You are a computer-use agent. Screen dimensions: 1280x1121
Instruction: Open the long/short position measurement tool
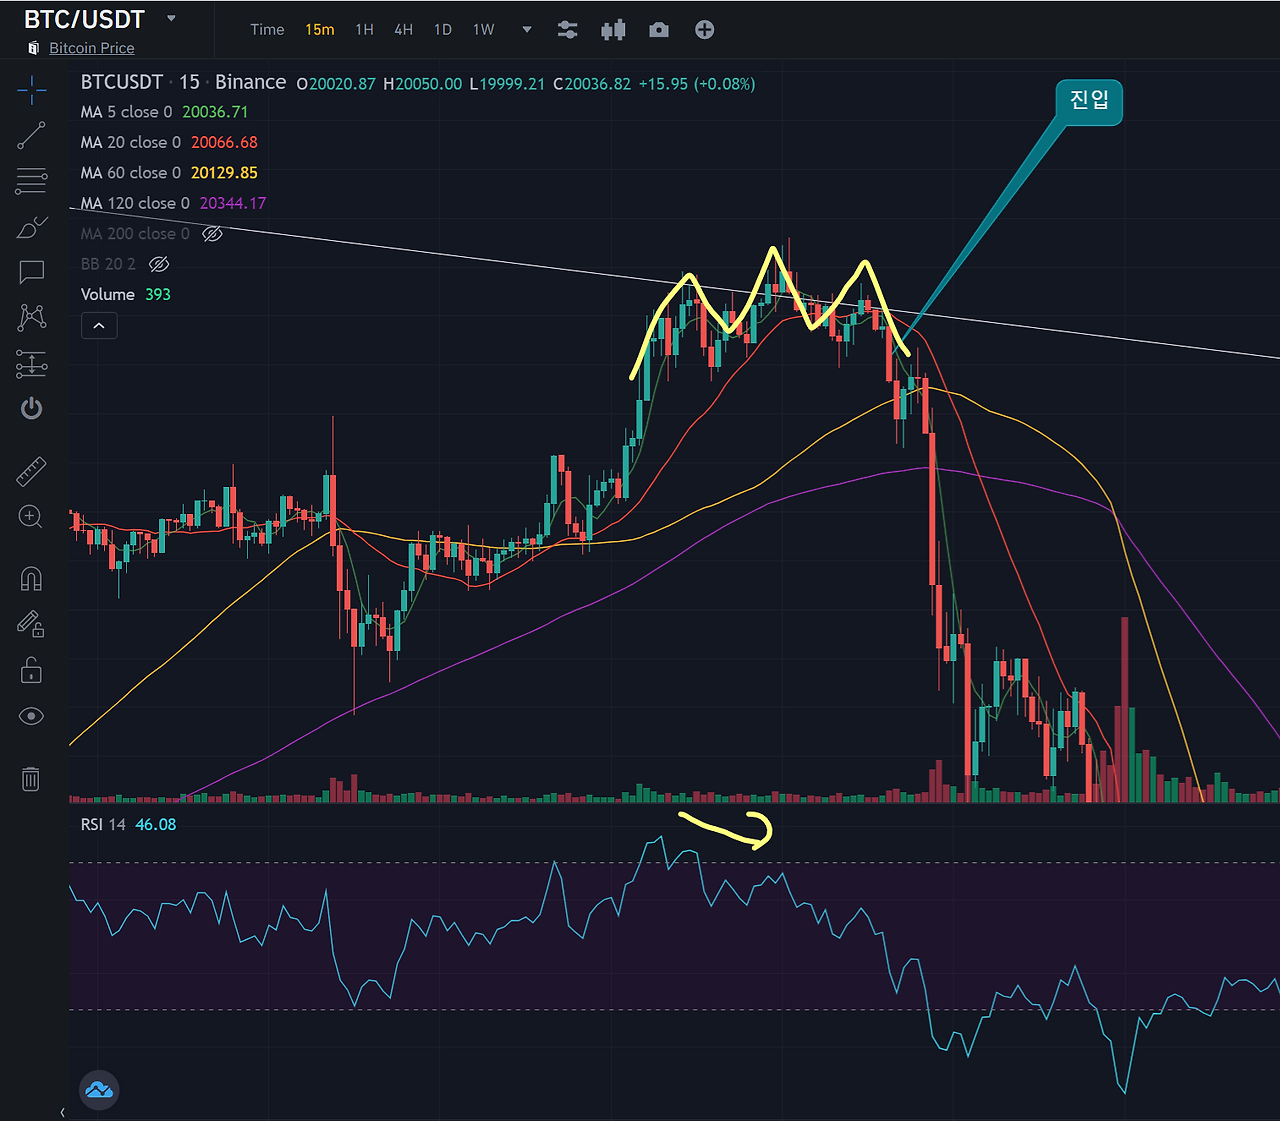point(32,364)
